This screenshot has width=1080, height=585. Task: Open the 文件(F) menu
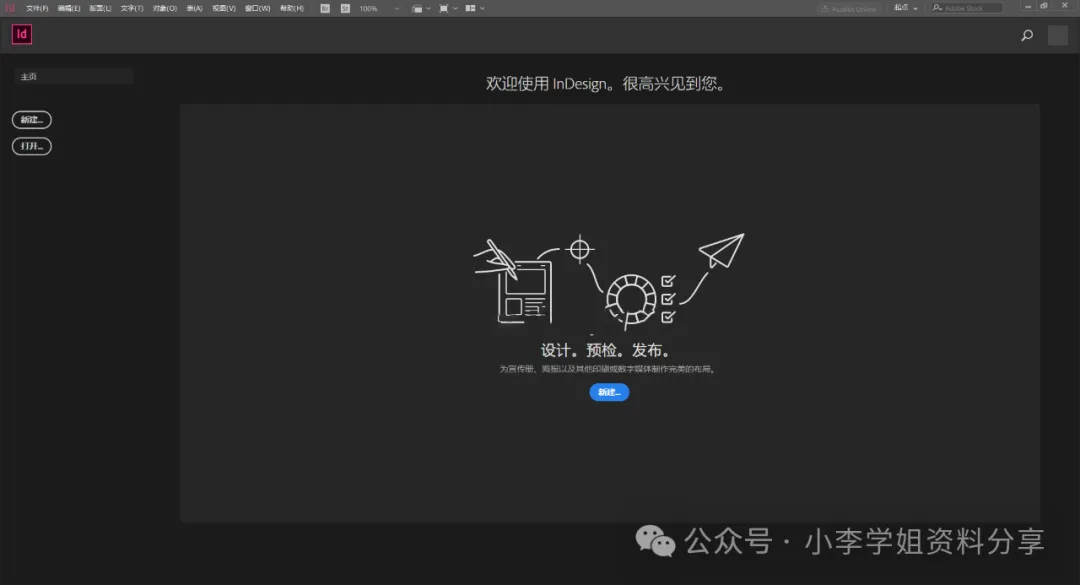click(37, 8)
